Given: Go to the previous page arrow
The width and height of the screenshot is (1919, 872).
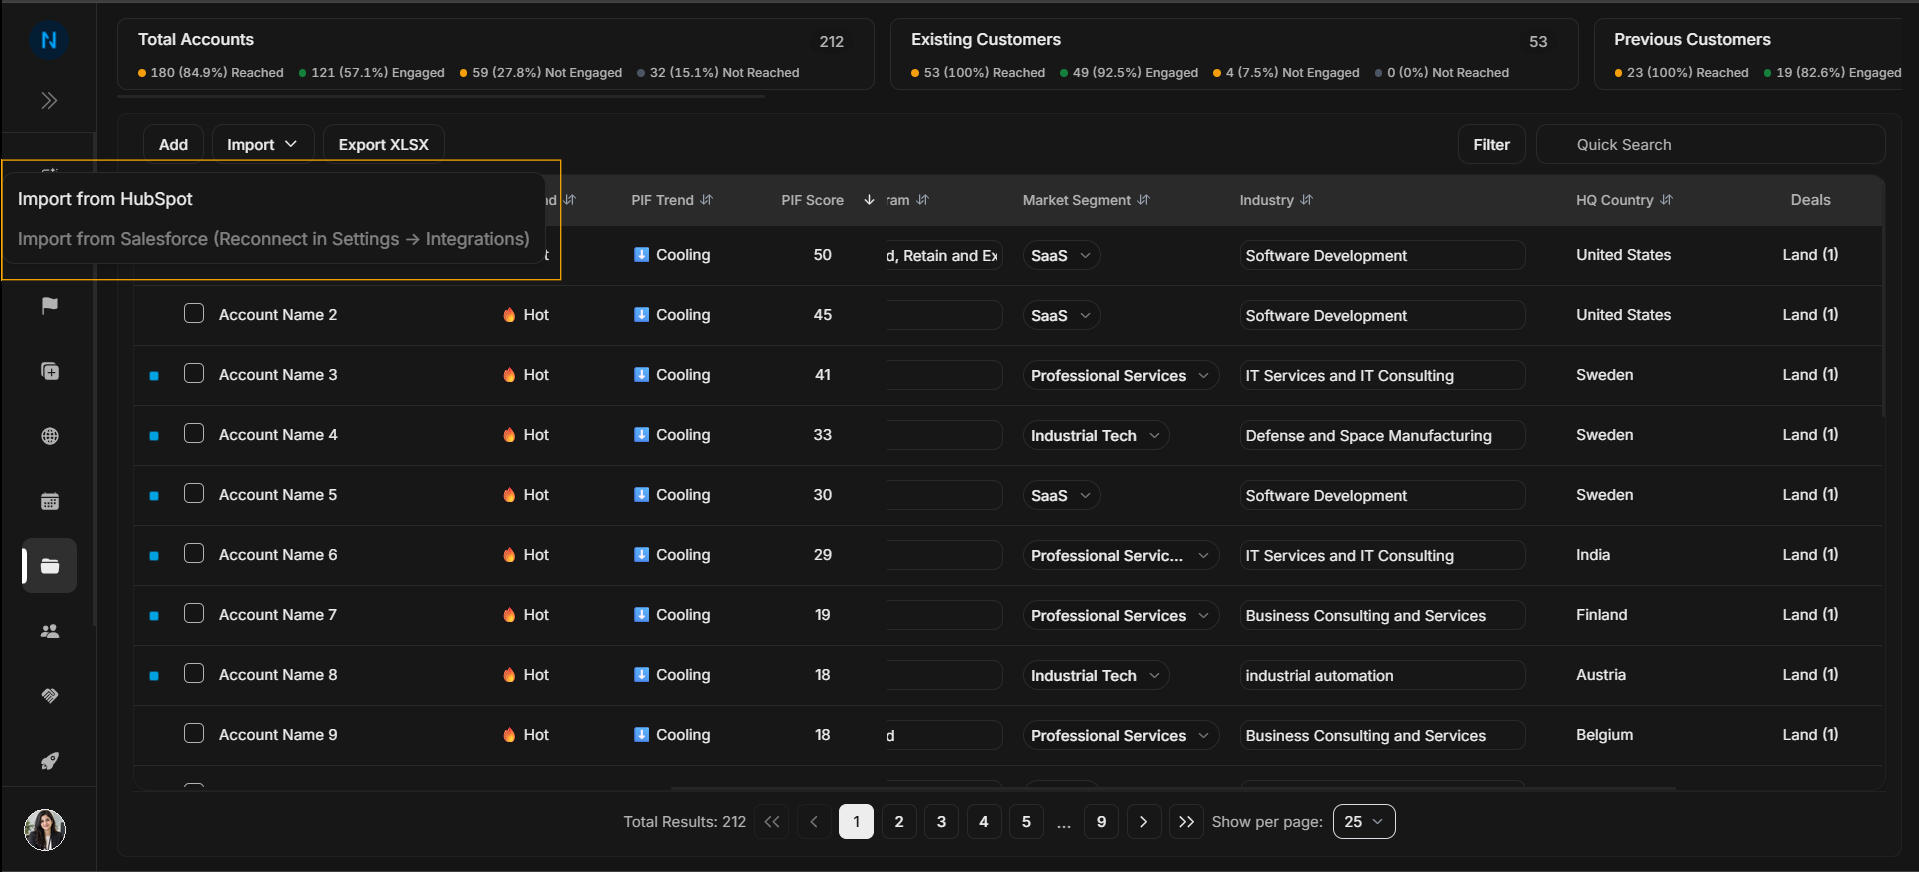Looking at the screenshot, I should pyautogui.click(x=814, y=822).
